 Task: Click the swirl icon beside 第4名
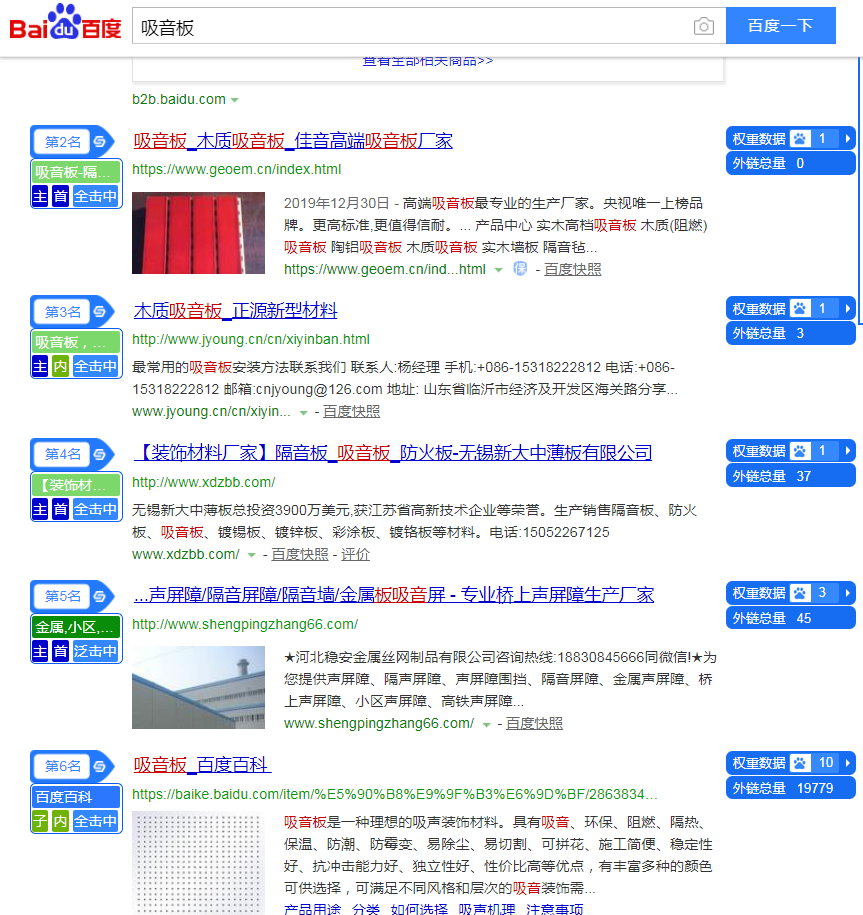coord(100,454)
